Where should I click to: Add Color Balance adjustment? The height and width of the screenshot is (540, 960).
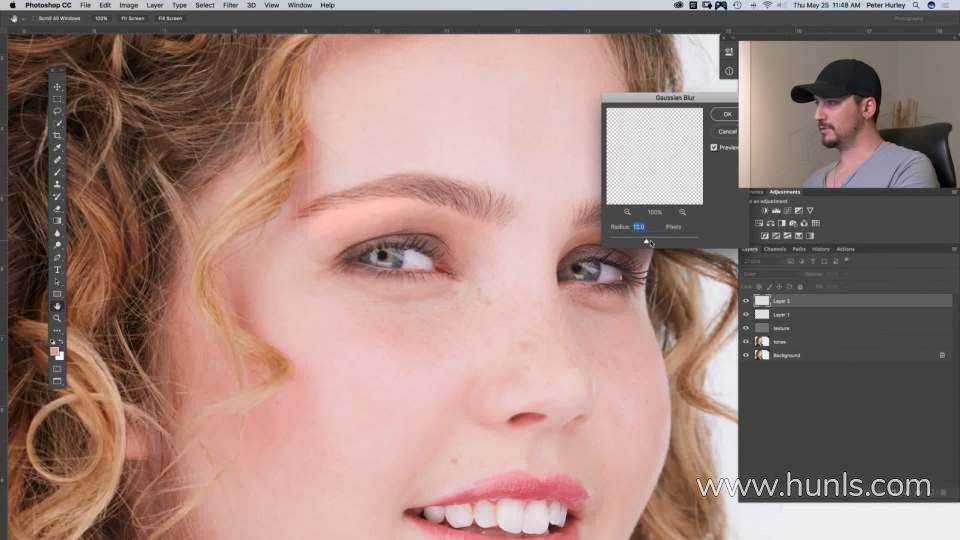[x=770, y=223]
